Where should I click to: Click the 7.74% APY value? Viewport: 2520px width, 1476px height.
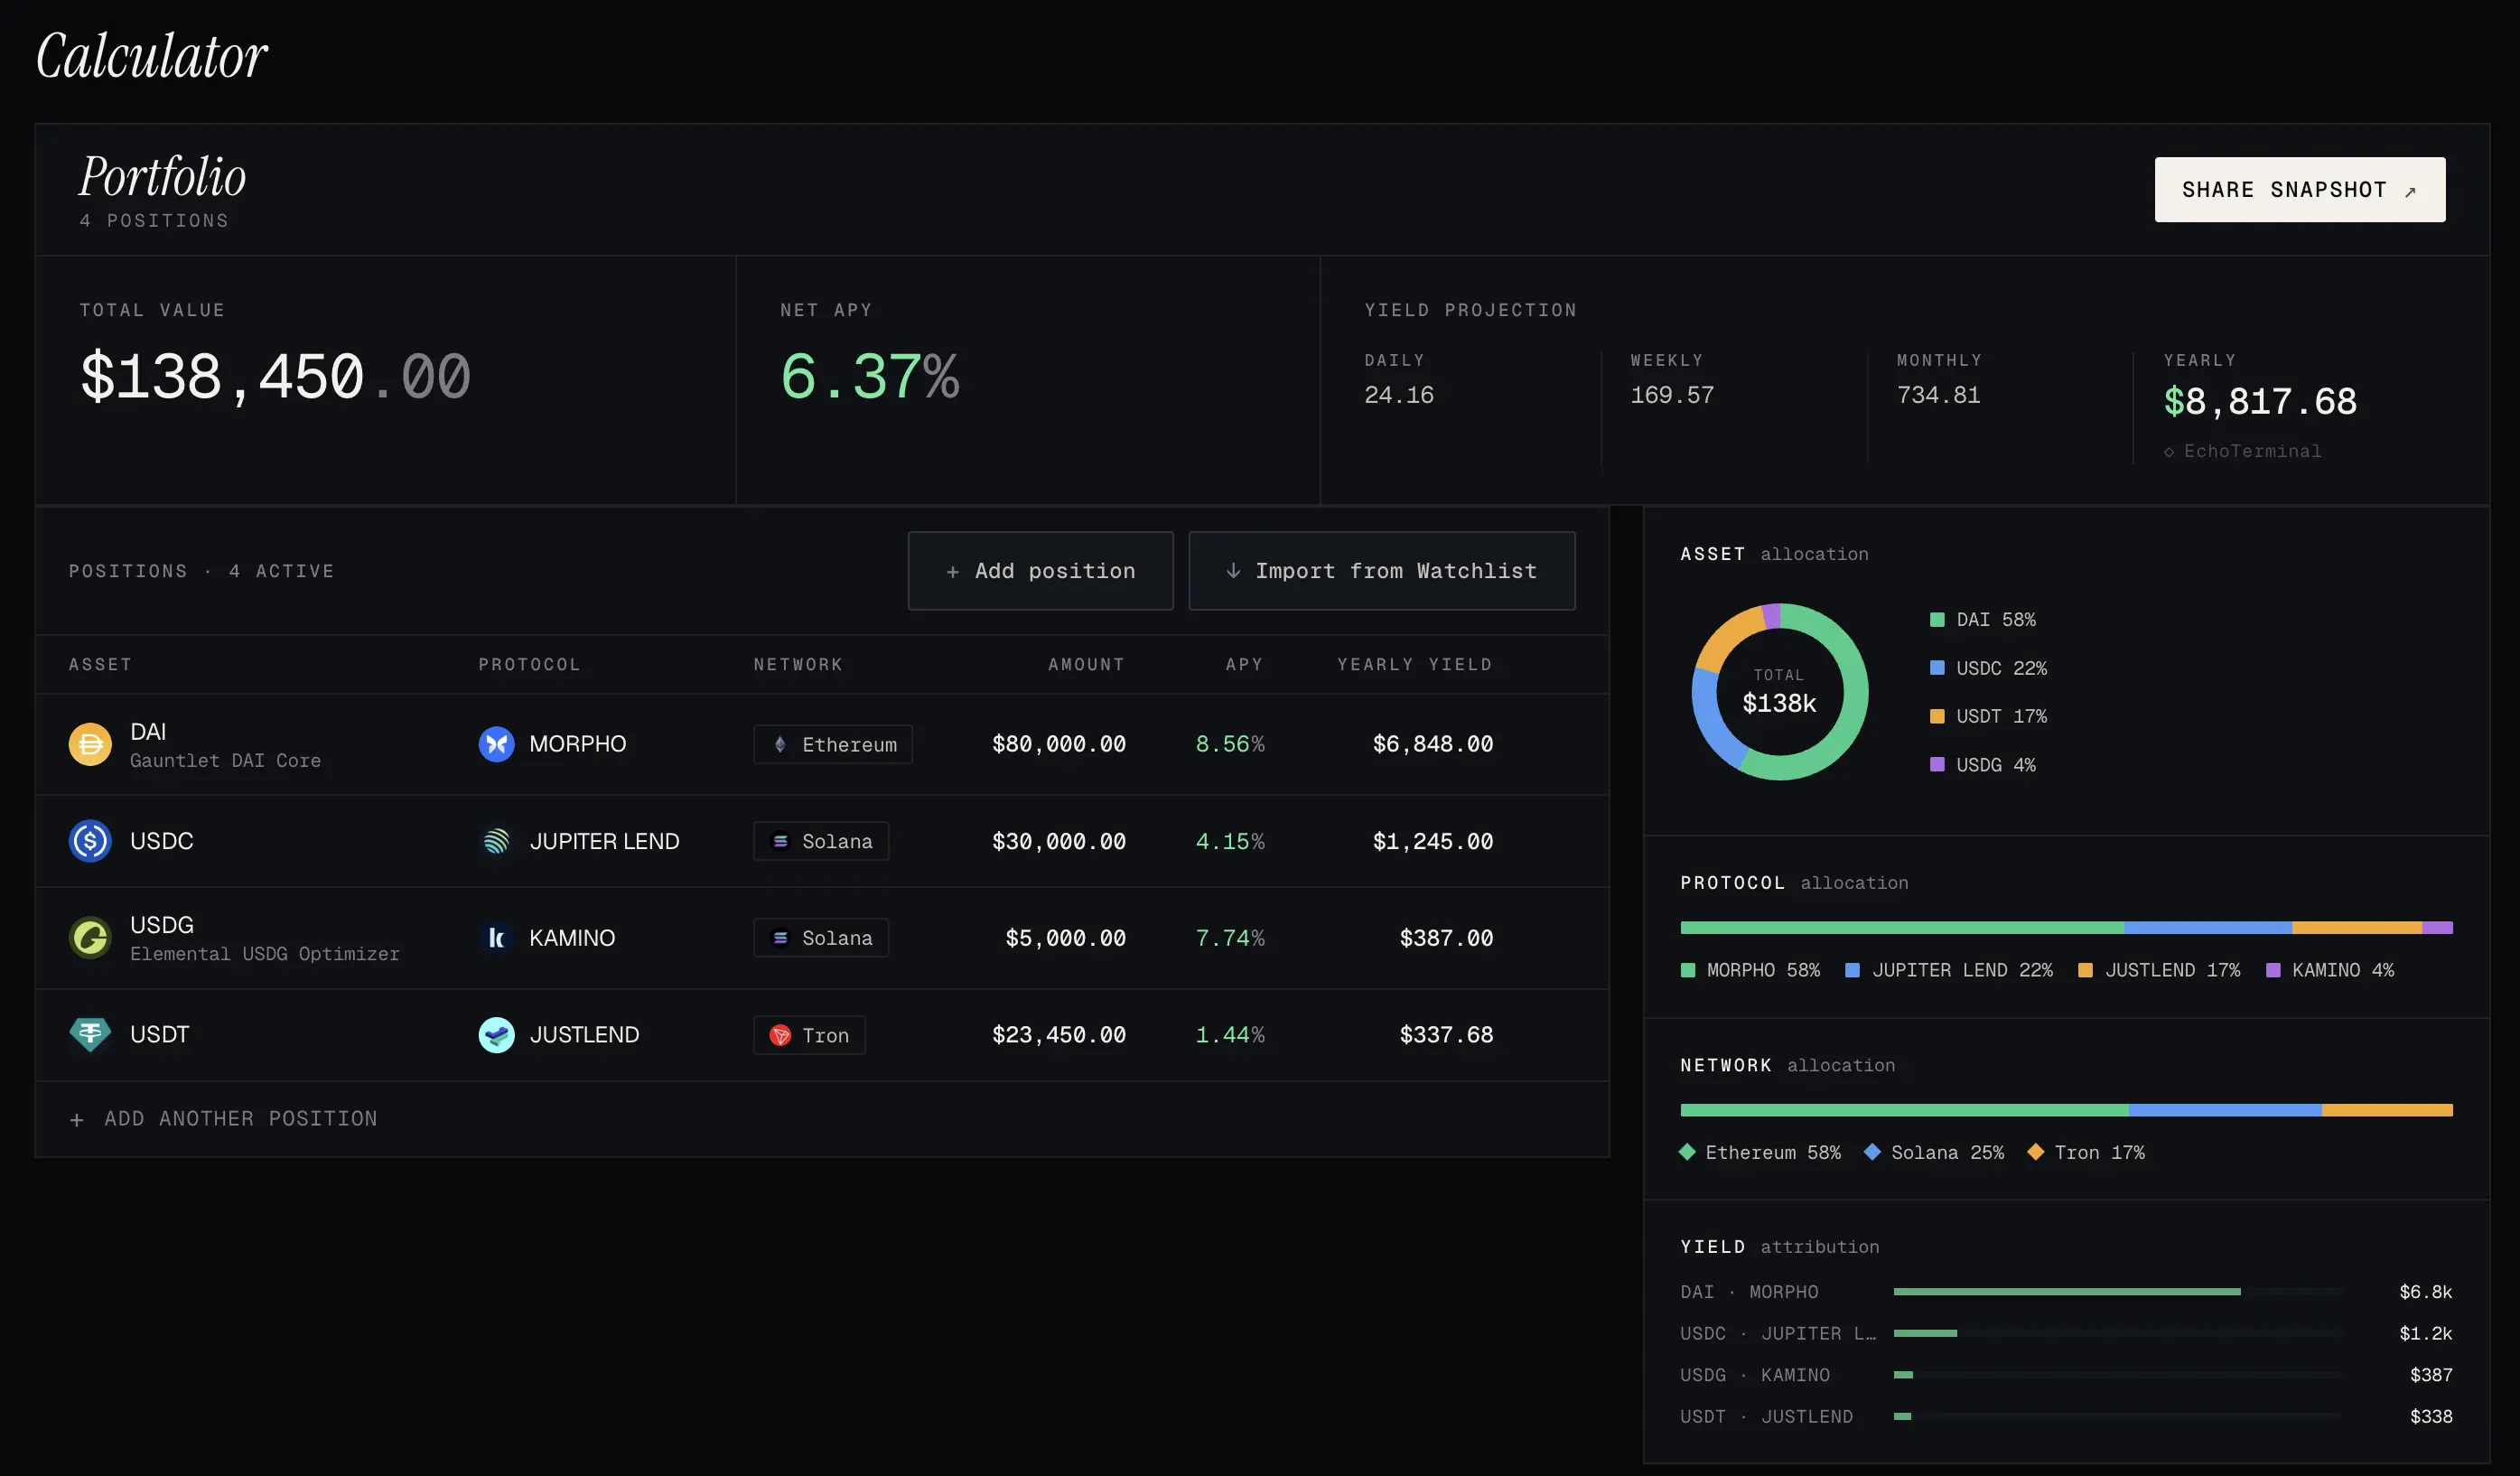pyautogui.click(x=1230, y=938)
